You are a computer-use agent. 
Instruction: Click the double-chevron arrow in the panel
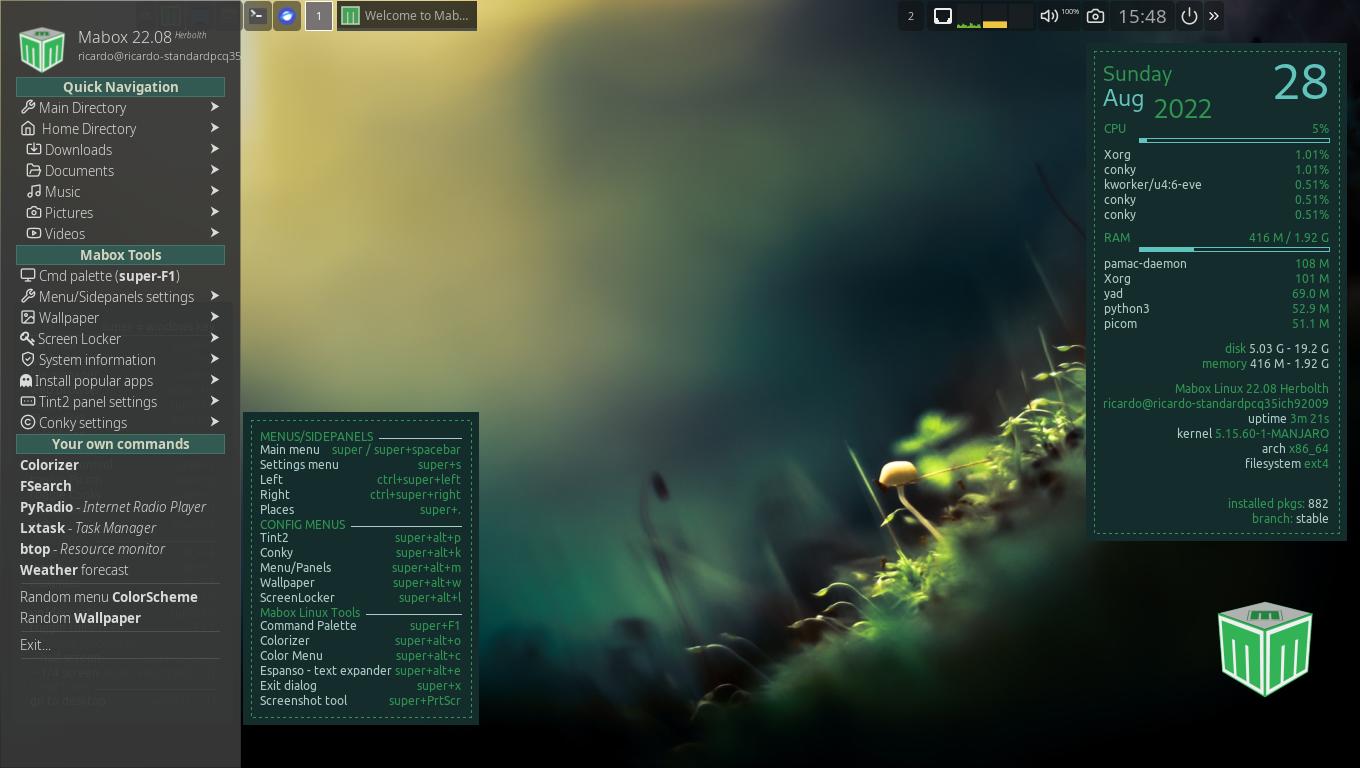click(1214, 16)
